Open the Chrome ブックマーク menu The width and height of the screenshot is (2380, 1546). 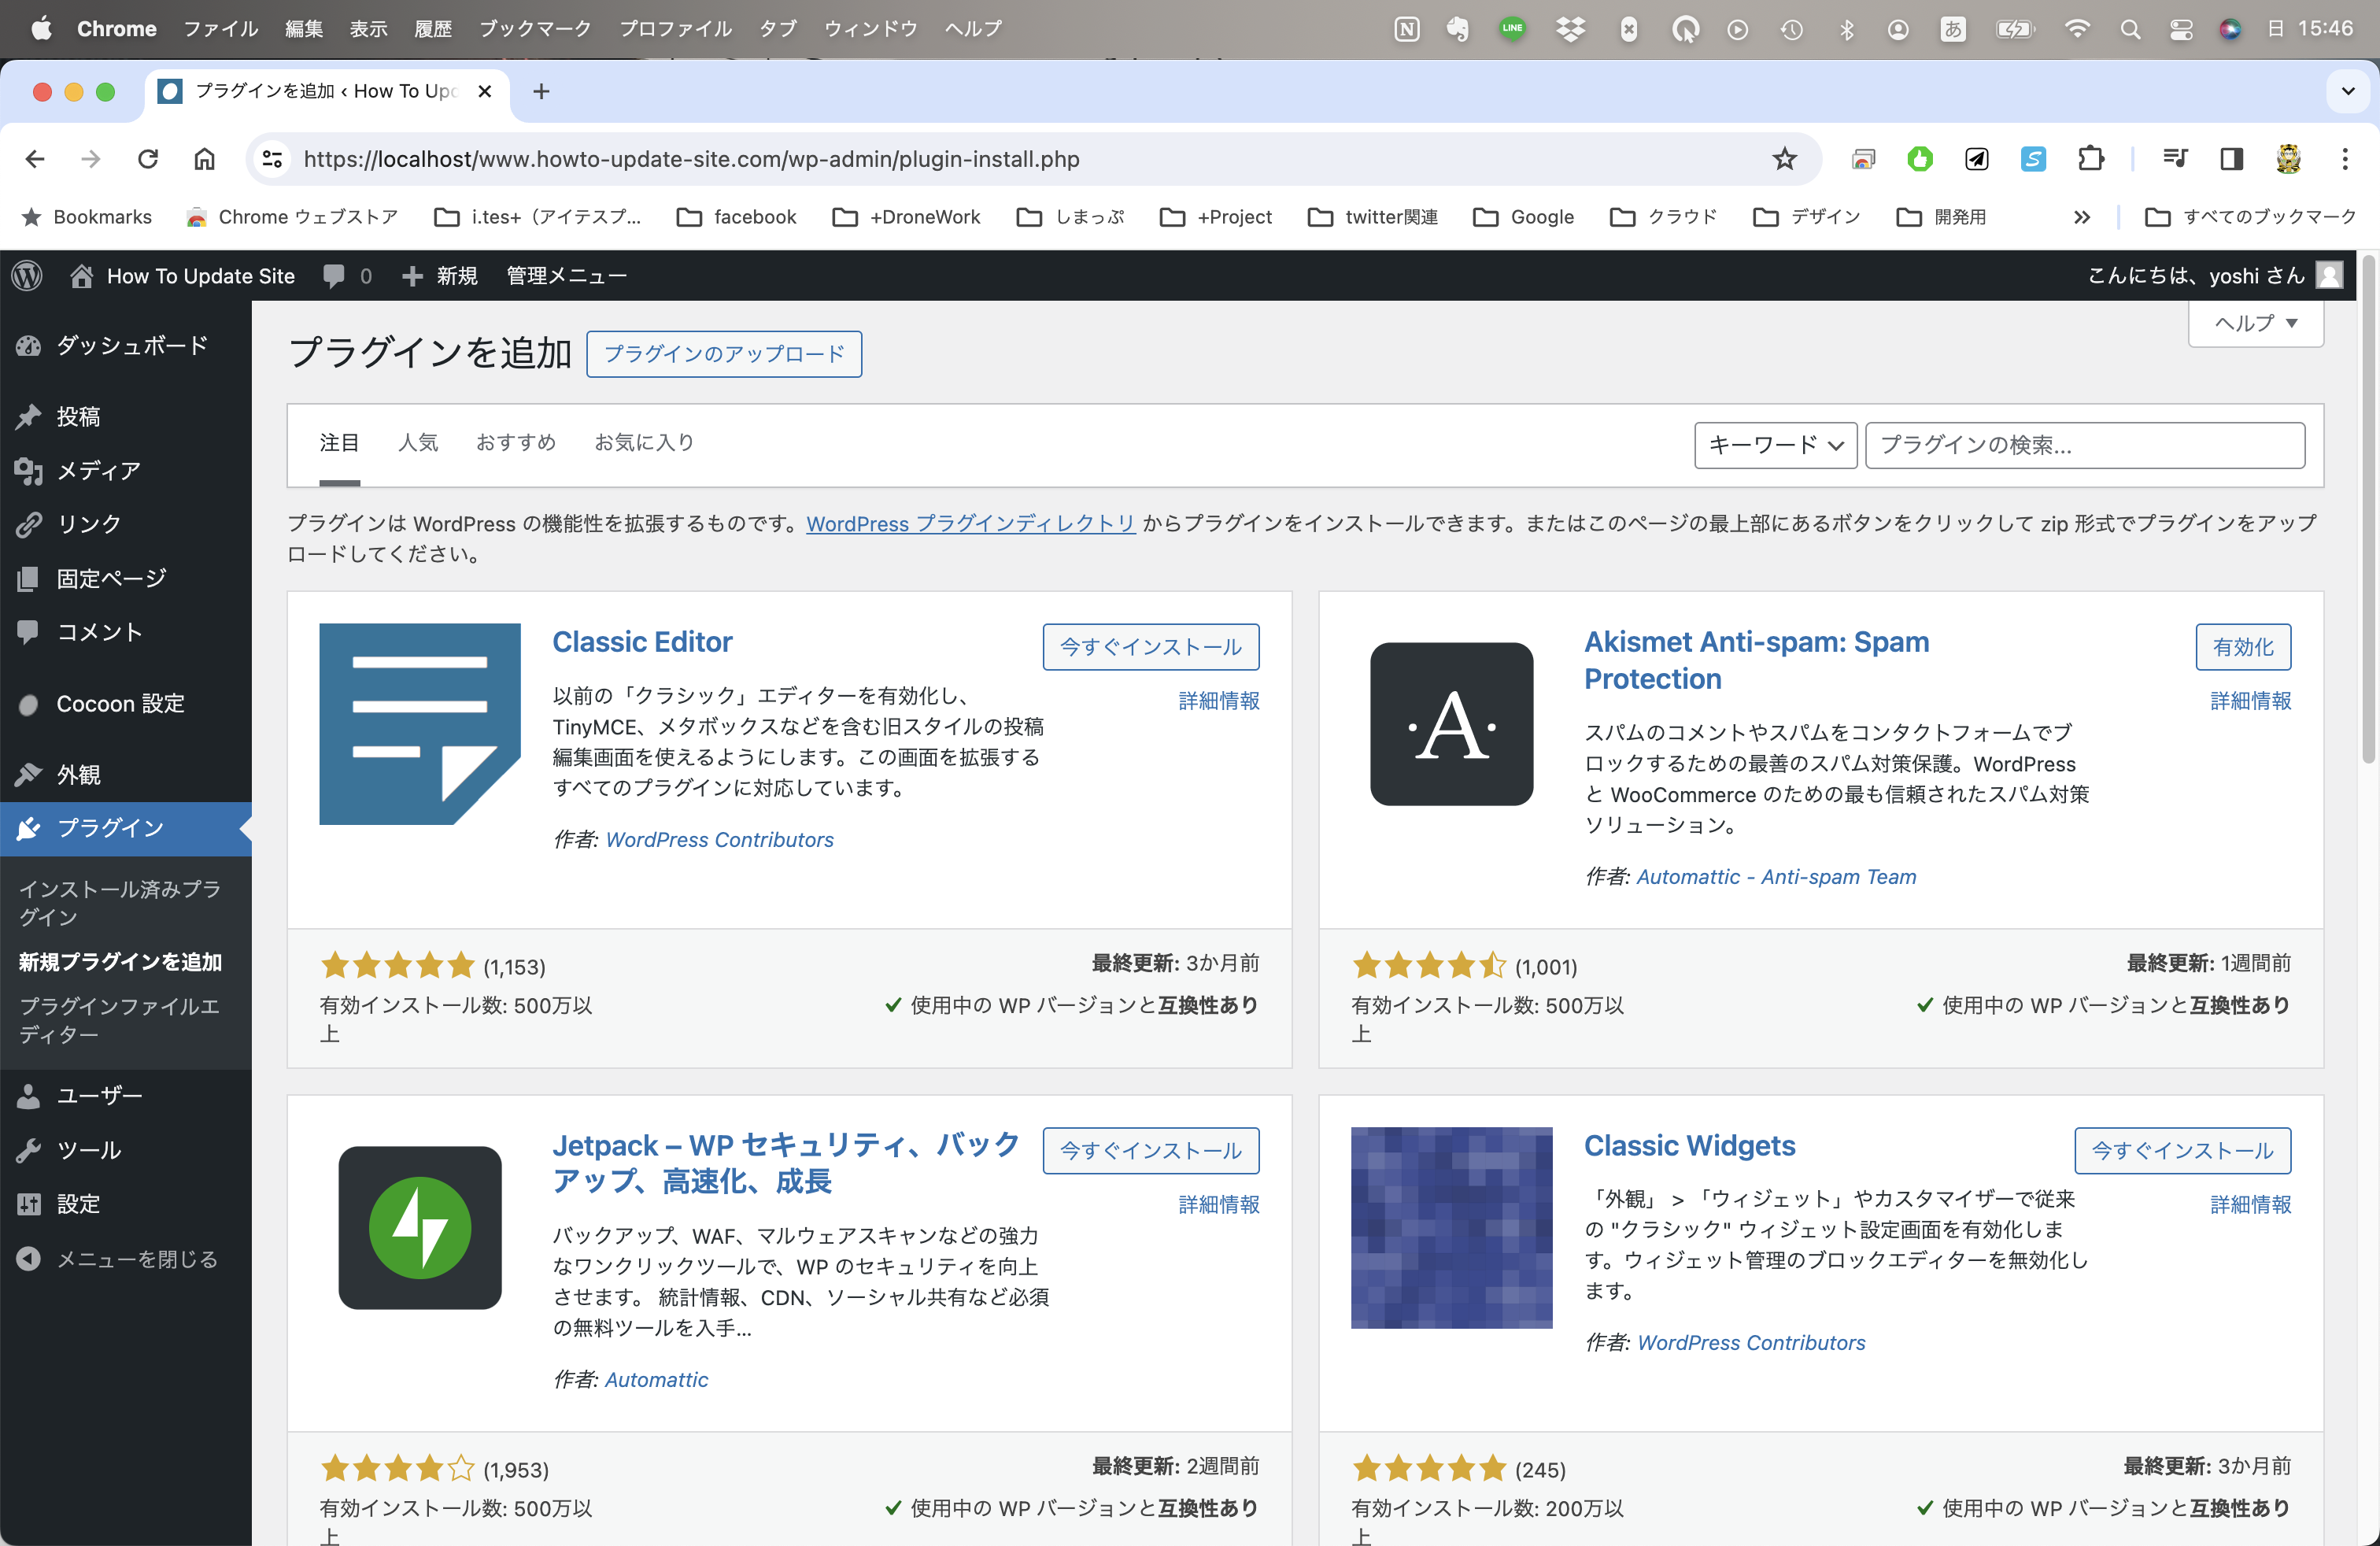535,29
